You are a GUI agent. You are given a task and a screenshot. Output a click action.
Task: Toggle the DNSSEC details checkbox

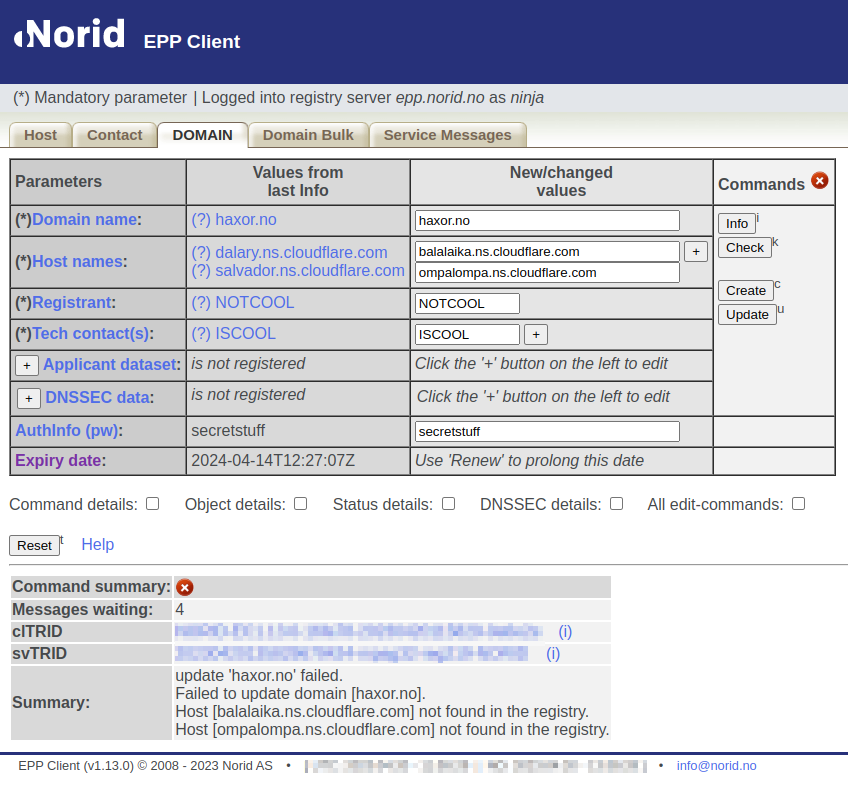click(617, 504)
